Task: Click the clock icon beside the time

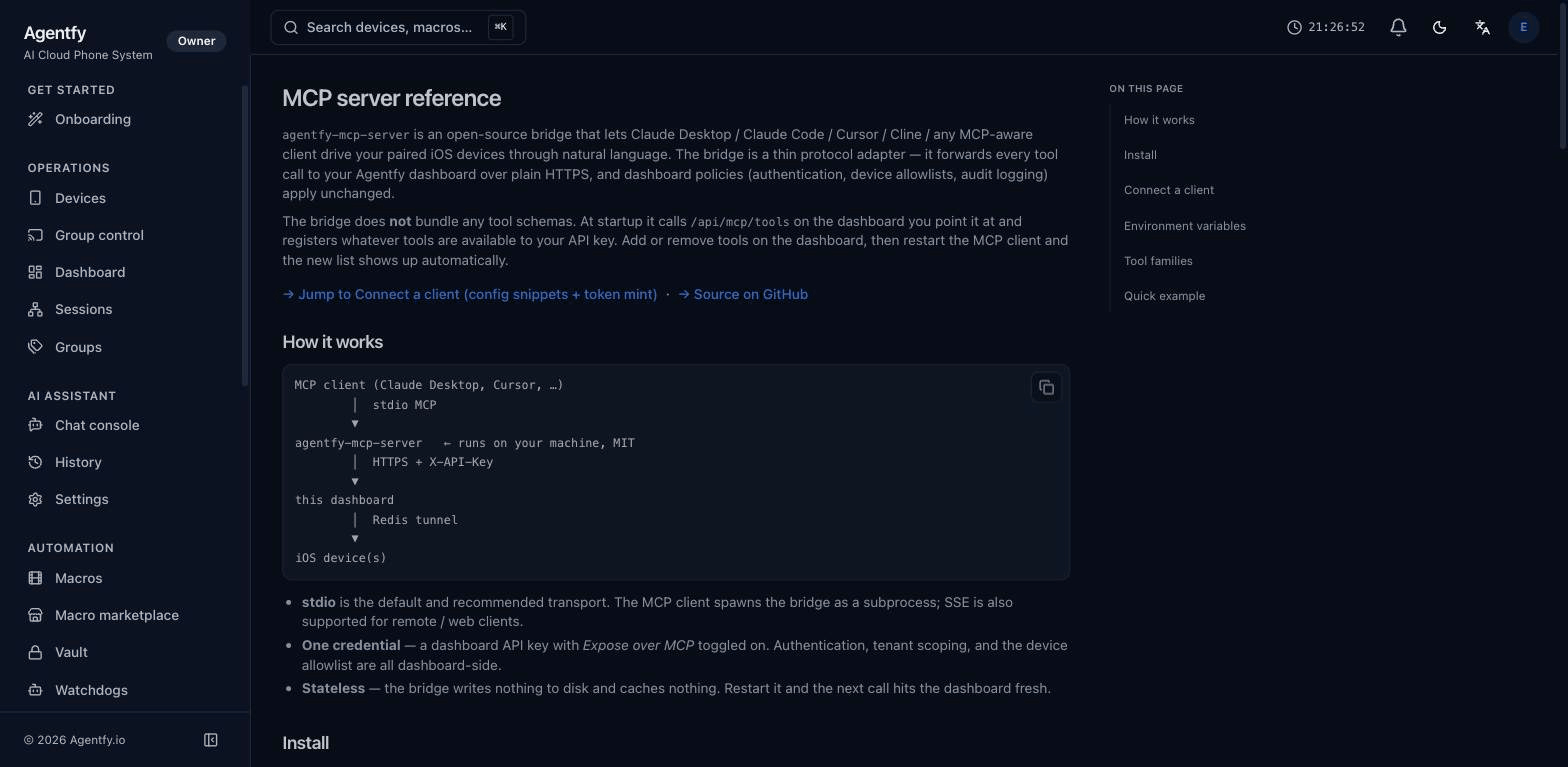Action: click(1294, 27)
